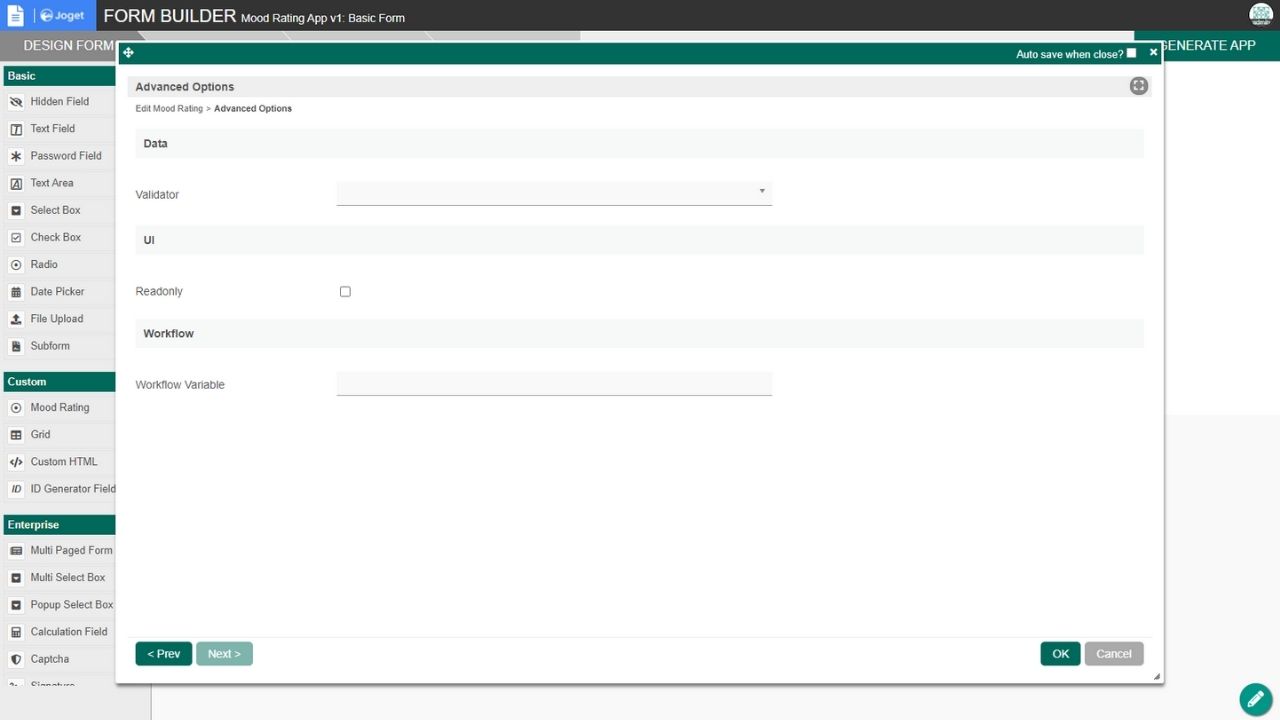Confirm with the OK button

coord(1060,654)
